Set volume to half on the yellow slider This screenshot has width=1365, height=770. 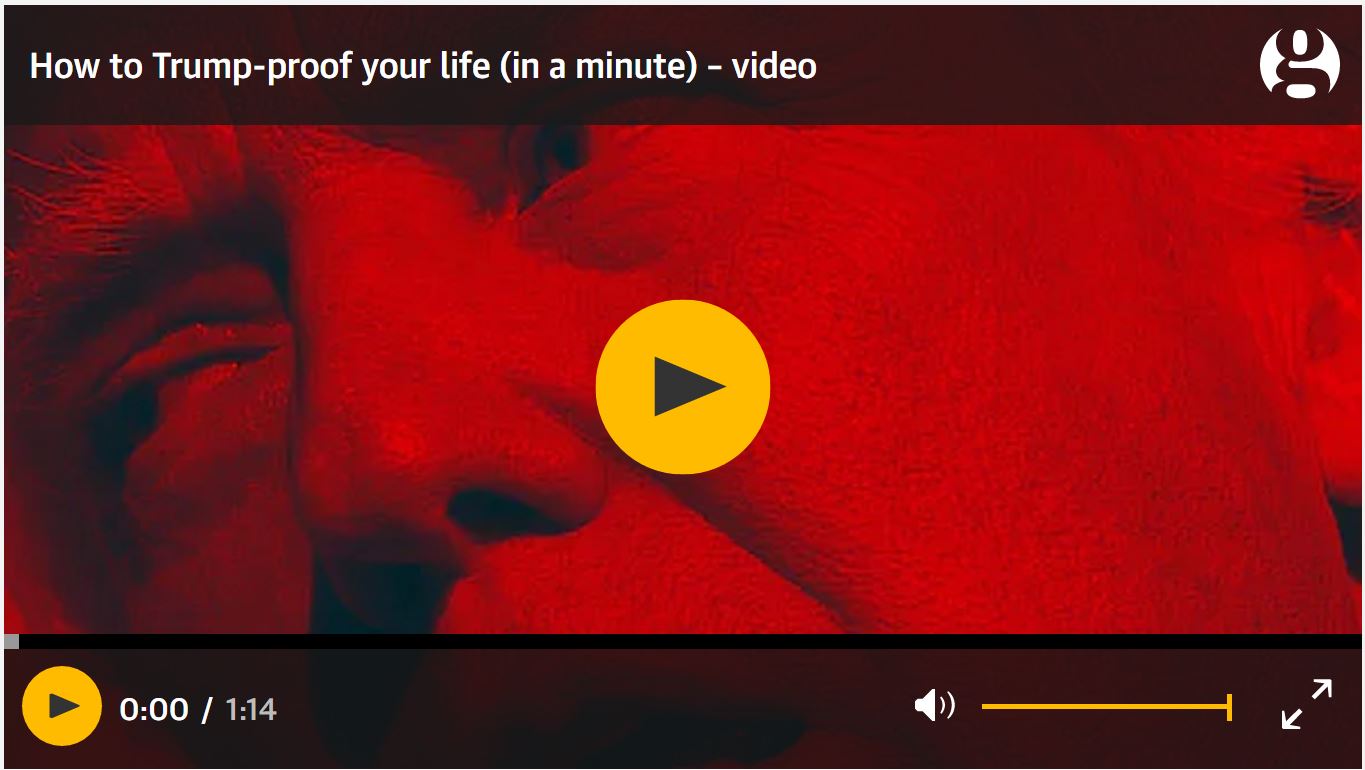[x=1106, y=706]
